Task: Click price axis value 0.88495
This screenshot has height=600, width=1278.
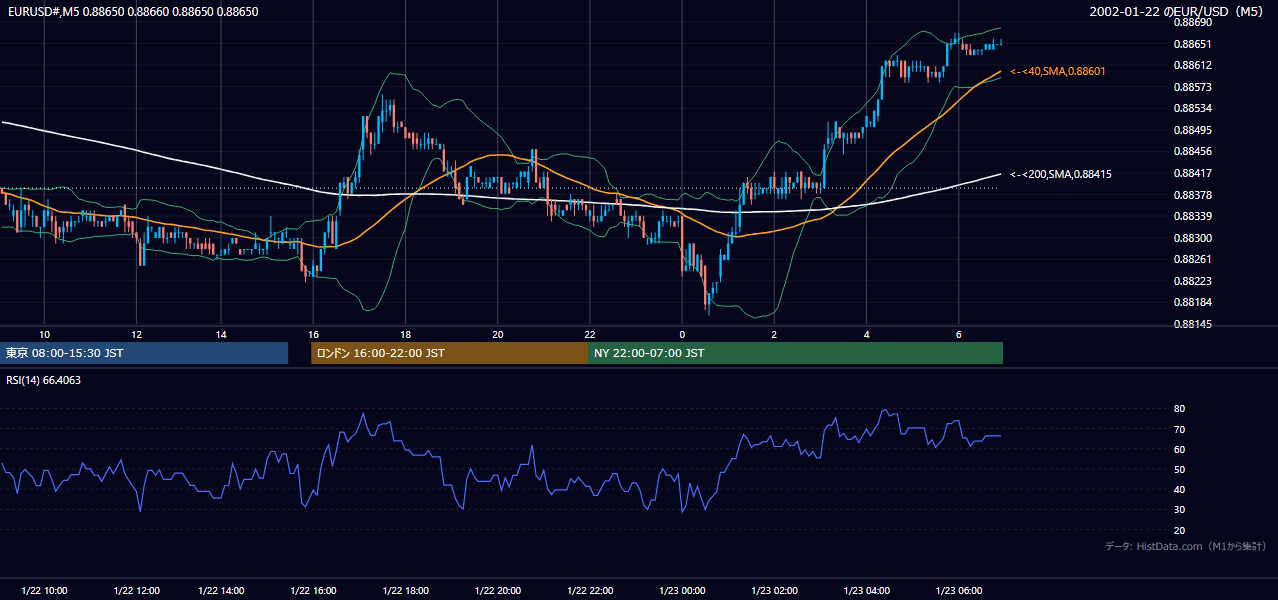Action: click(x=1192, y=130)
